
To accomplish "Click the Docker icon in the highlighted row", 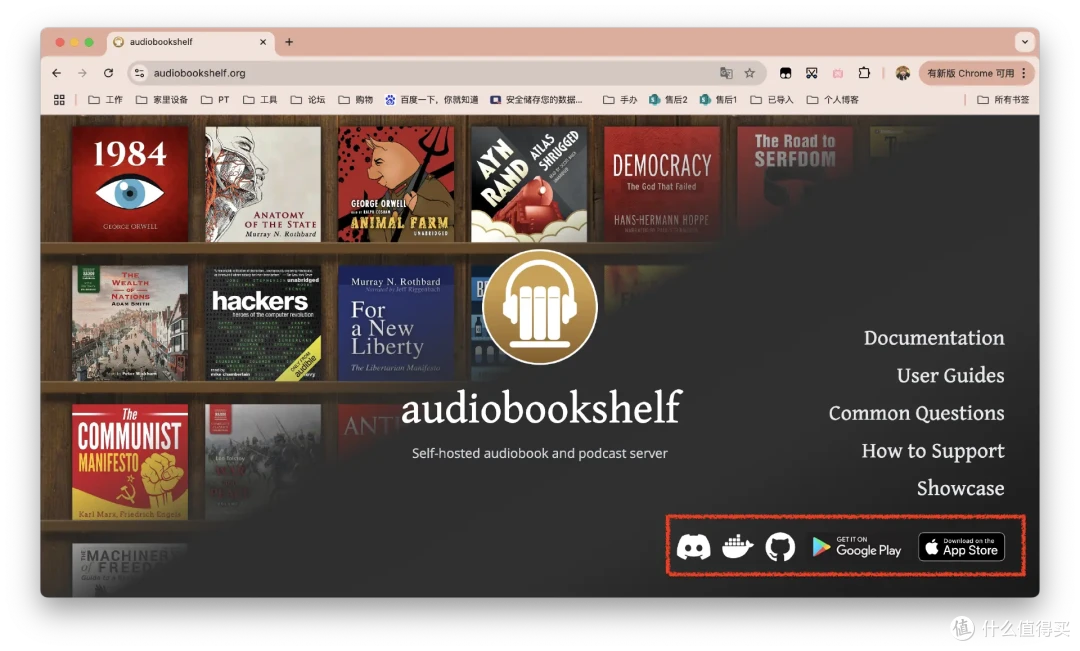I will tap(737, 546).
